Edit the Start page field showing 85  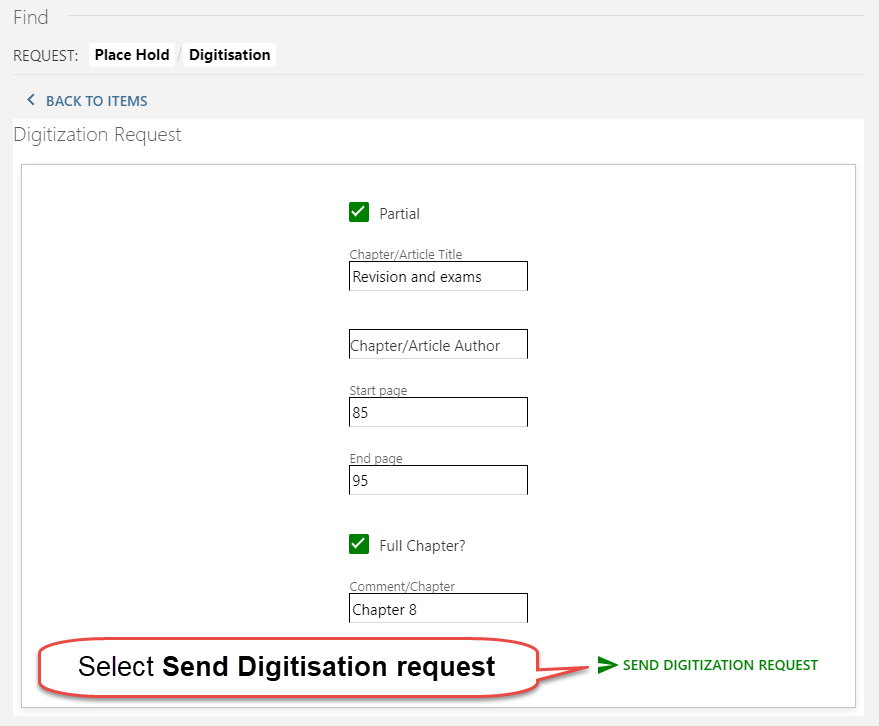tap(438, 412)
